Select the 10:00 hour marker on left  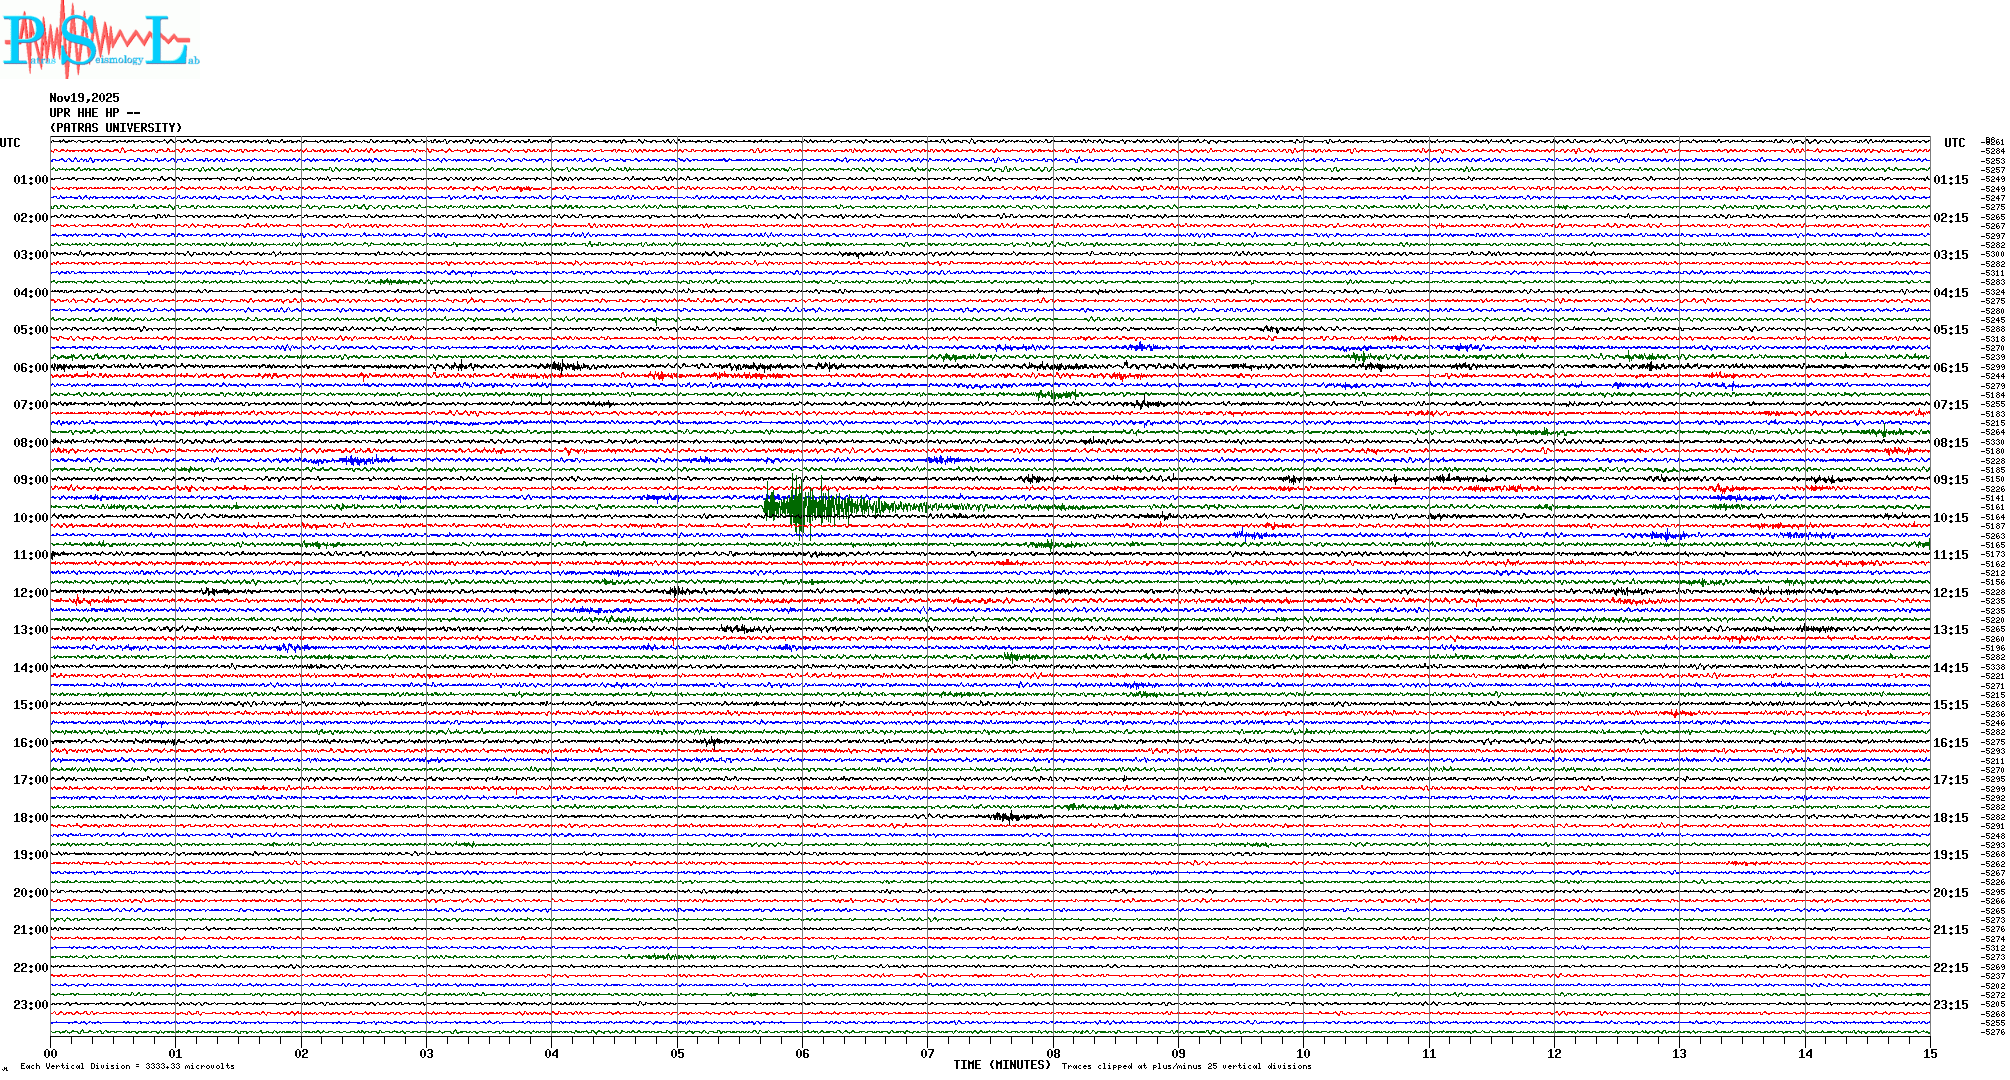(30, 518)
